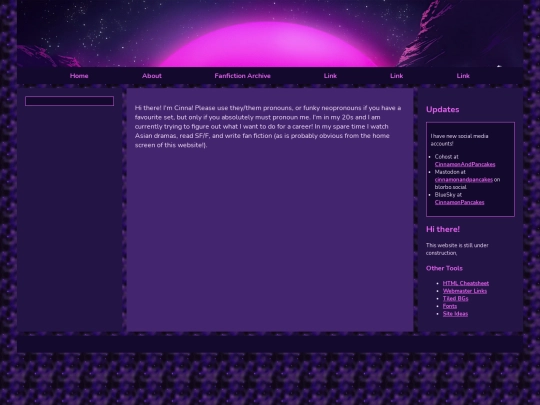Click 'This website is still under construction' text
540x405 pixels.
tap(457, 249)
